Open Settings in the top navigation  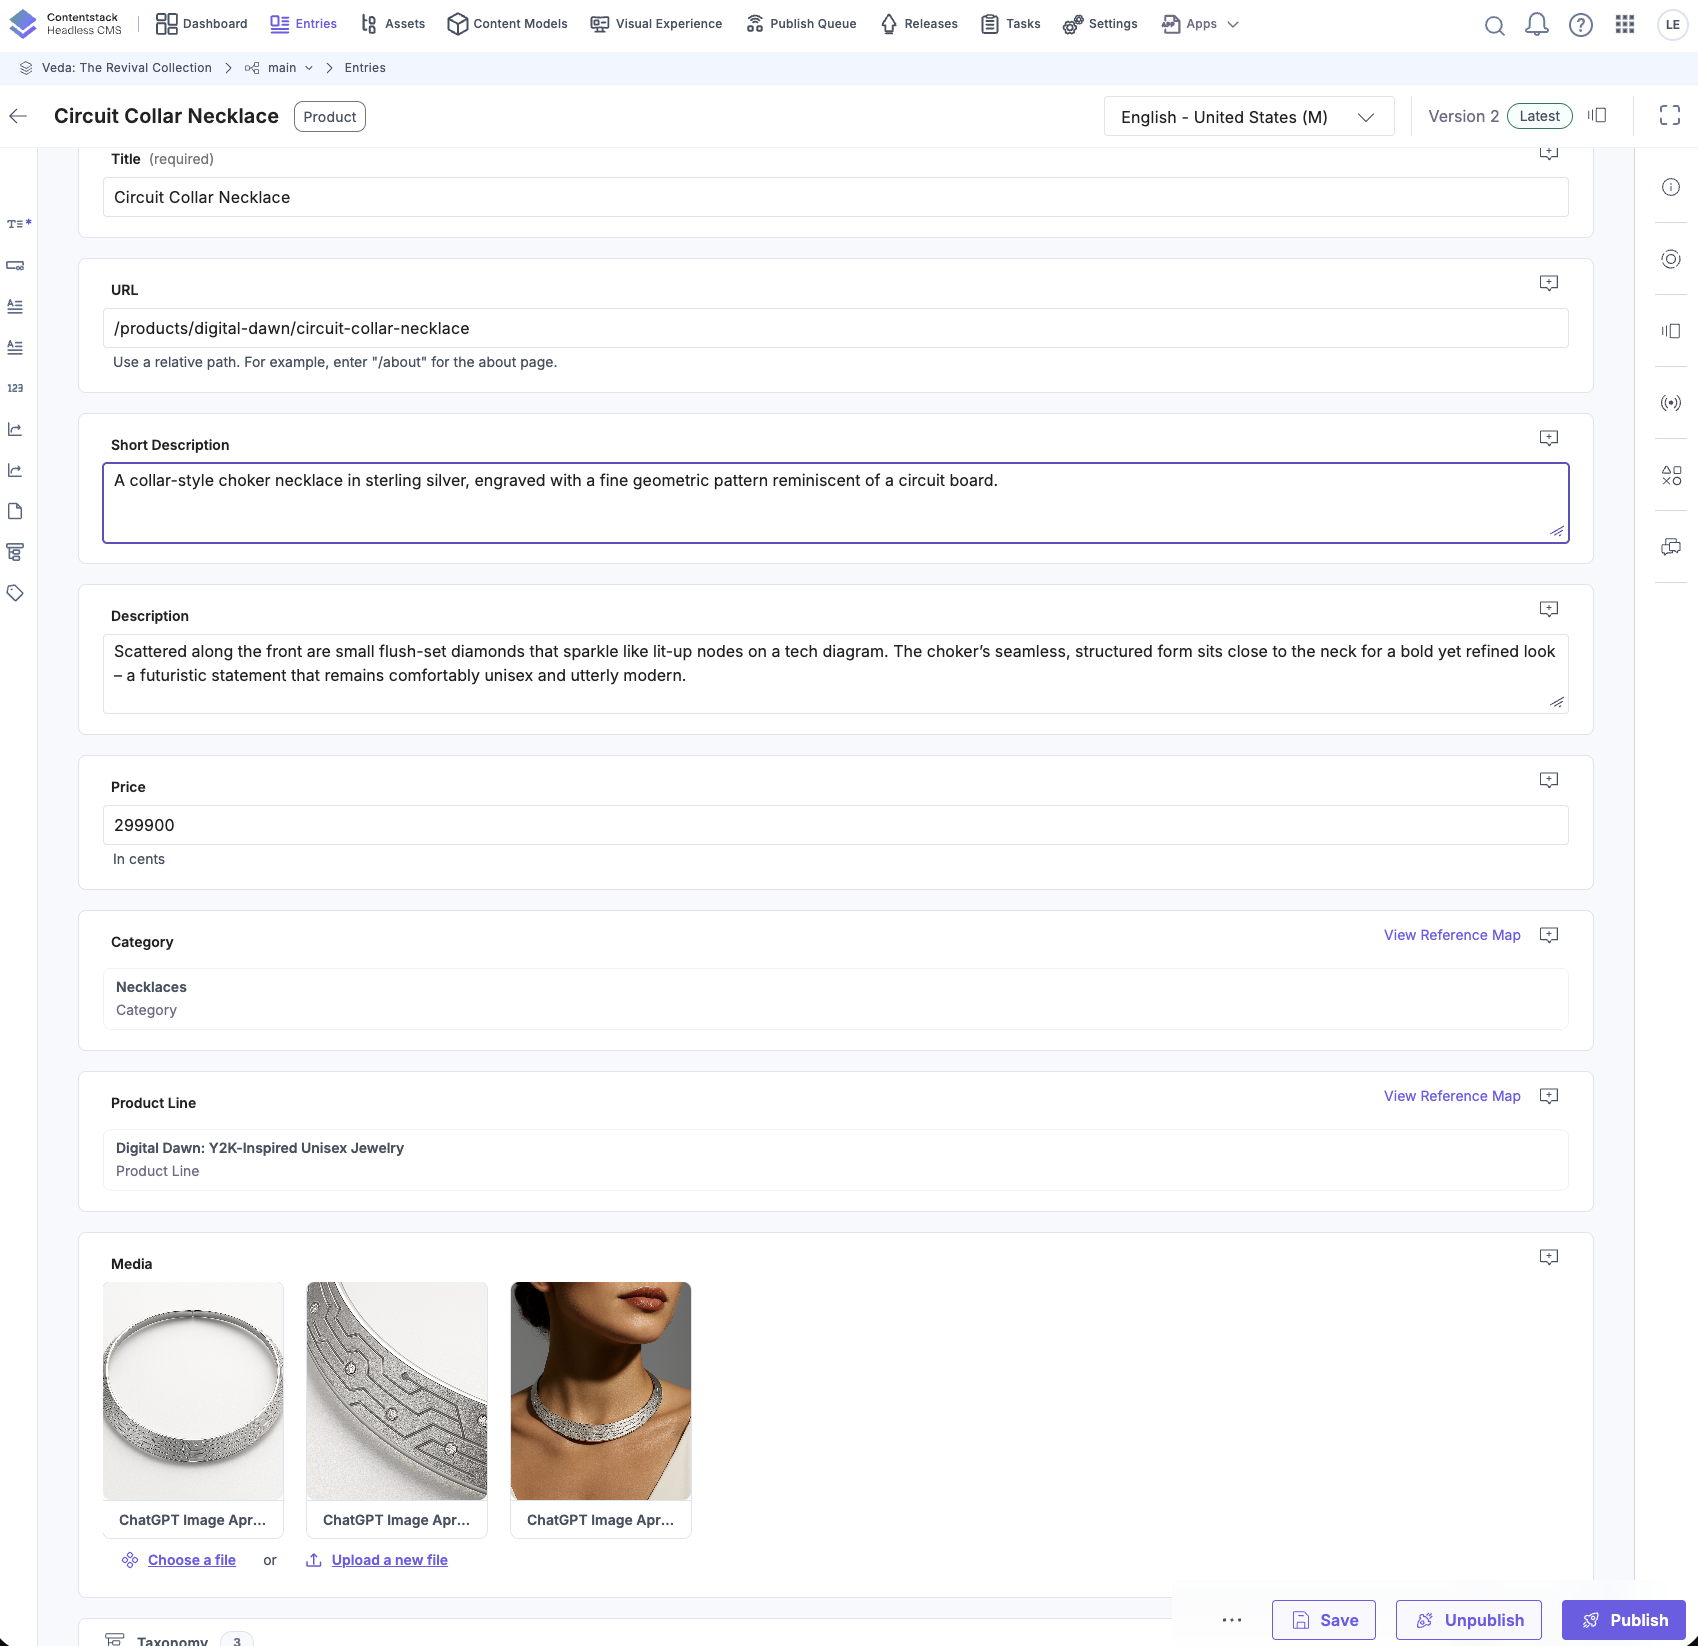[1101, 24]
